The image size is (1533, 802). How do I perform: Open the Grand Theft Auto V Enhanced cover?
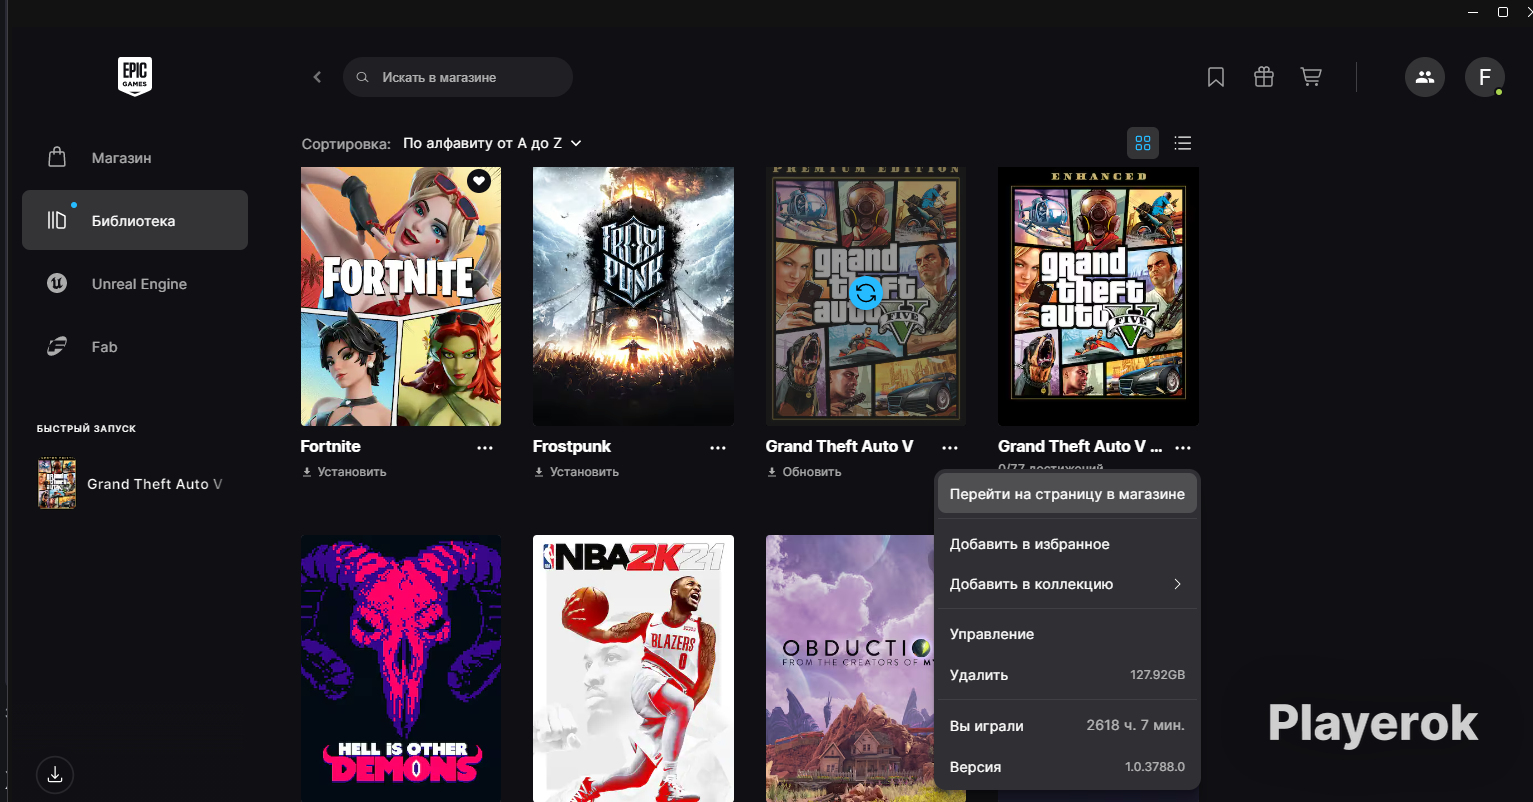pyautogui.click(x=1098, y=296)
